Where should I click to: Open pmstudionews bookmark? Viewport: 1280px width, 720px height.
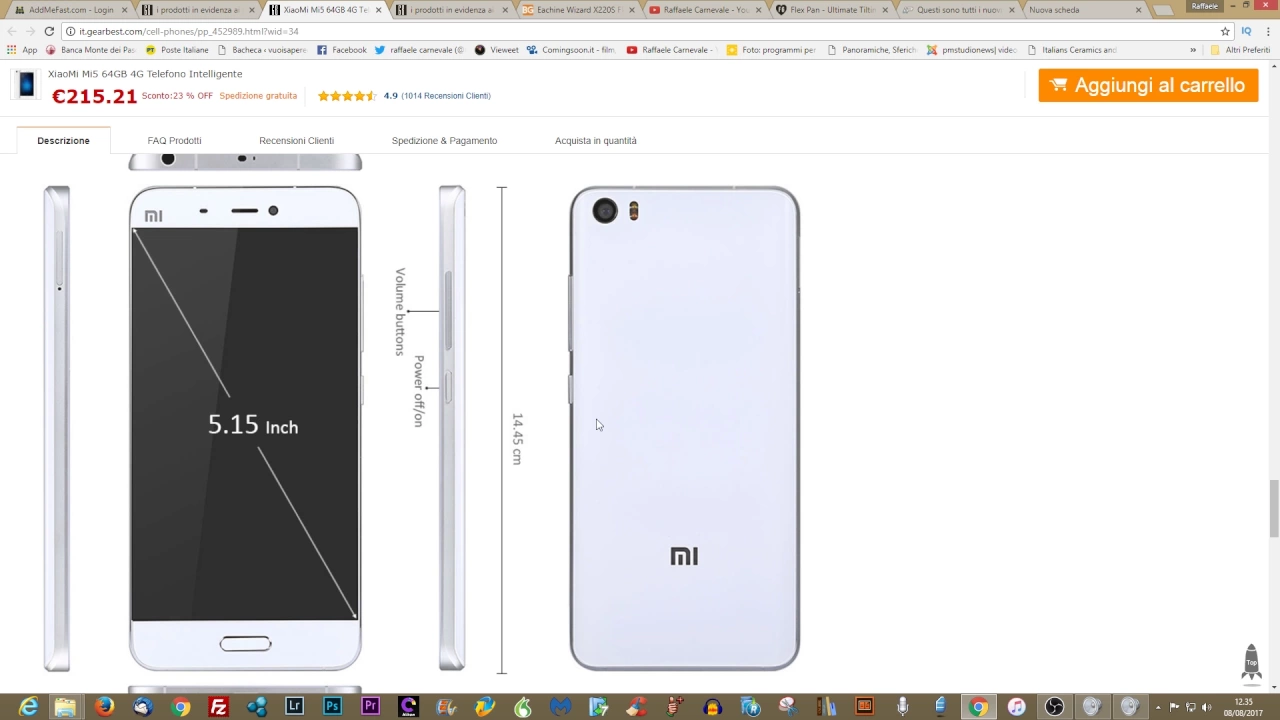[x=971, y=50]
